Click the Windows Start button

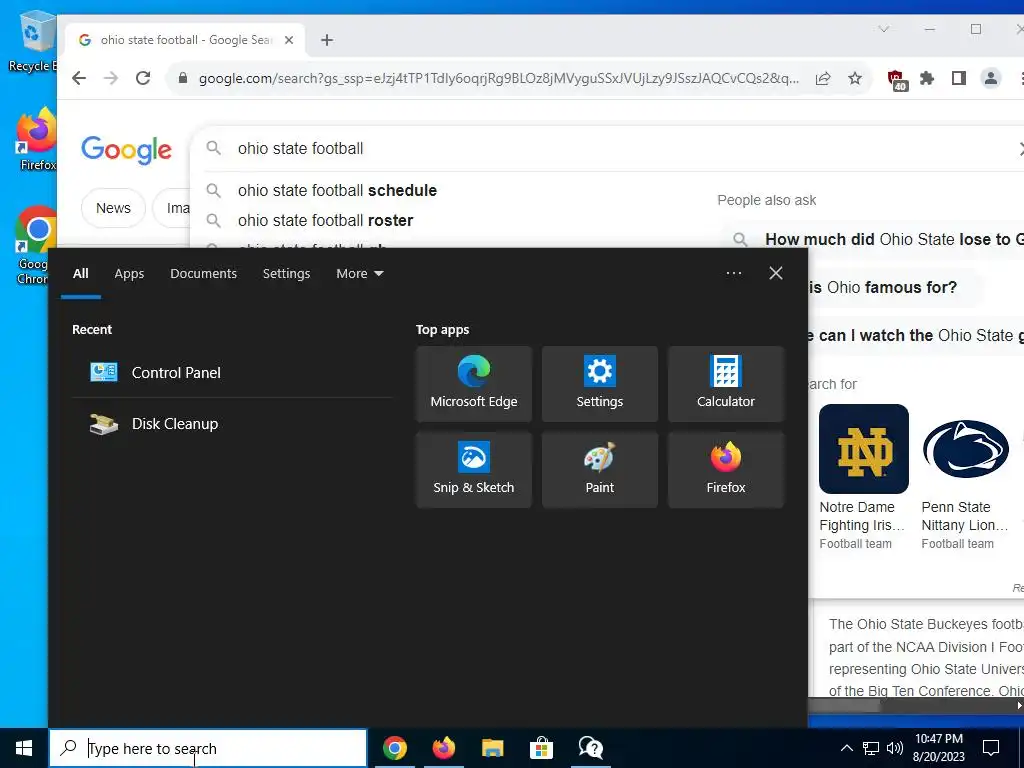click(24, 748)
